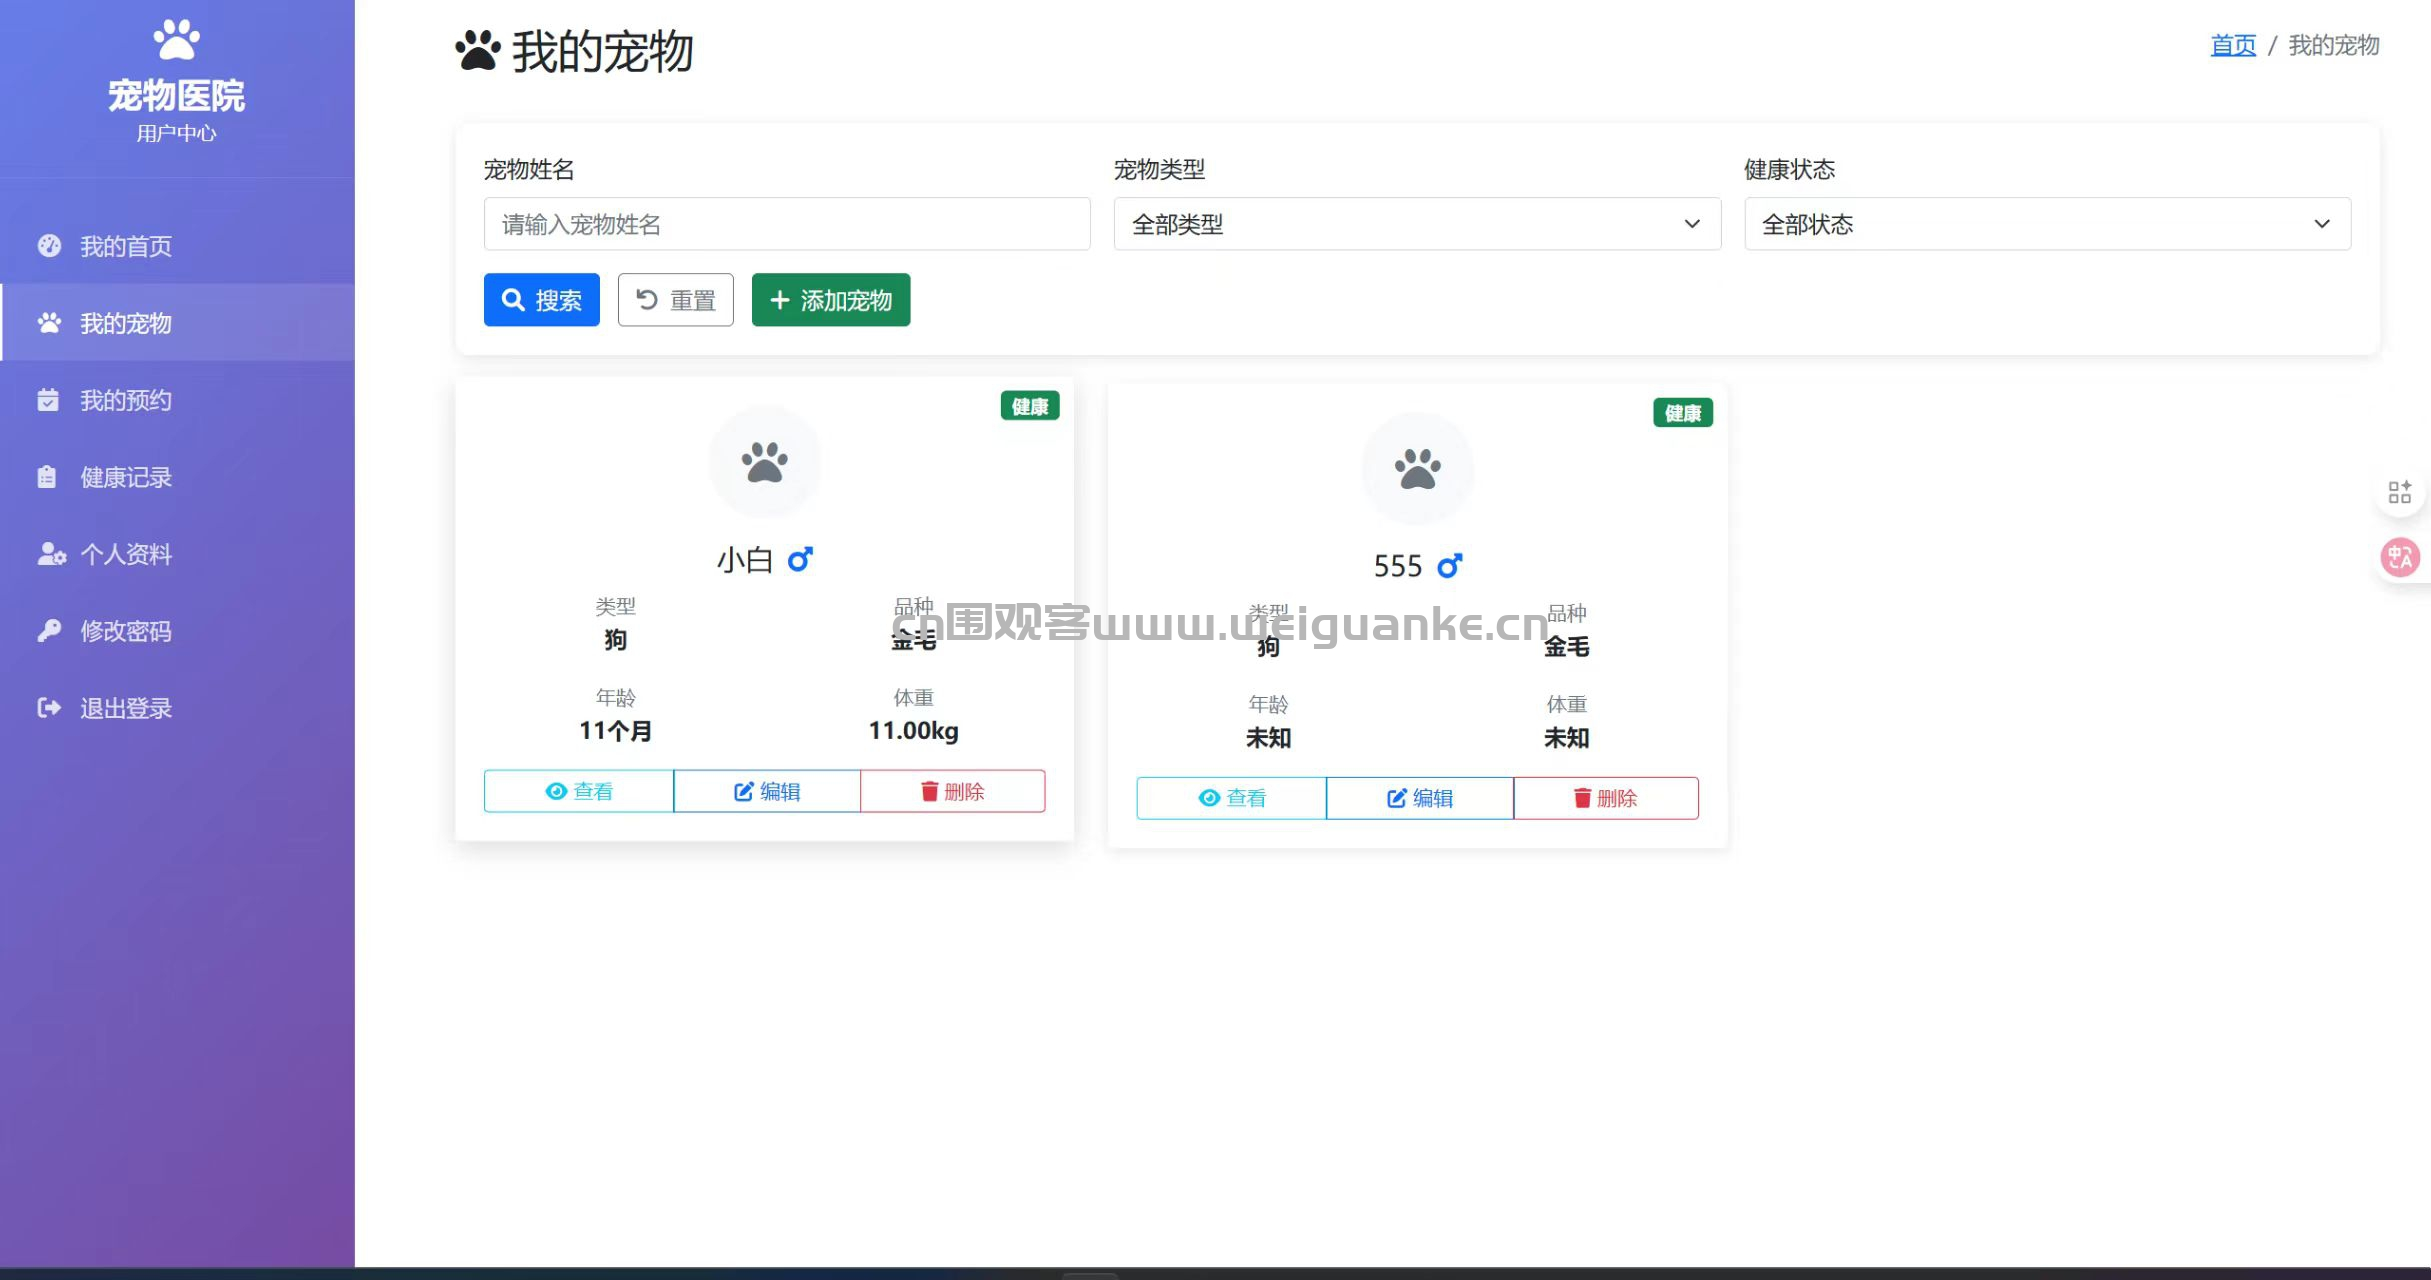Image resolution: width=2431 pixels, height=1280 pixels.
Task: Click the 健康 badge on 555 card
Action: pos(1682,413)
